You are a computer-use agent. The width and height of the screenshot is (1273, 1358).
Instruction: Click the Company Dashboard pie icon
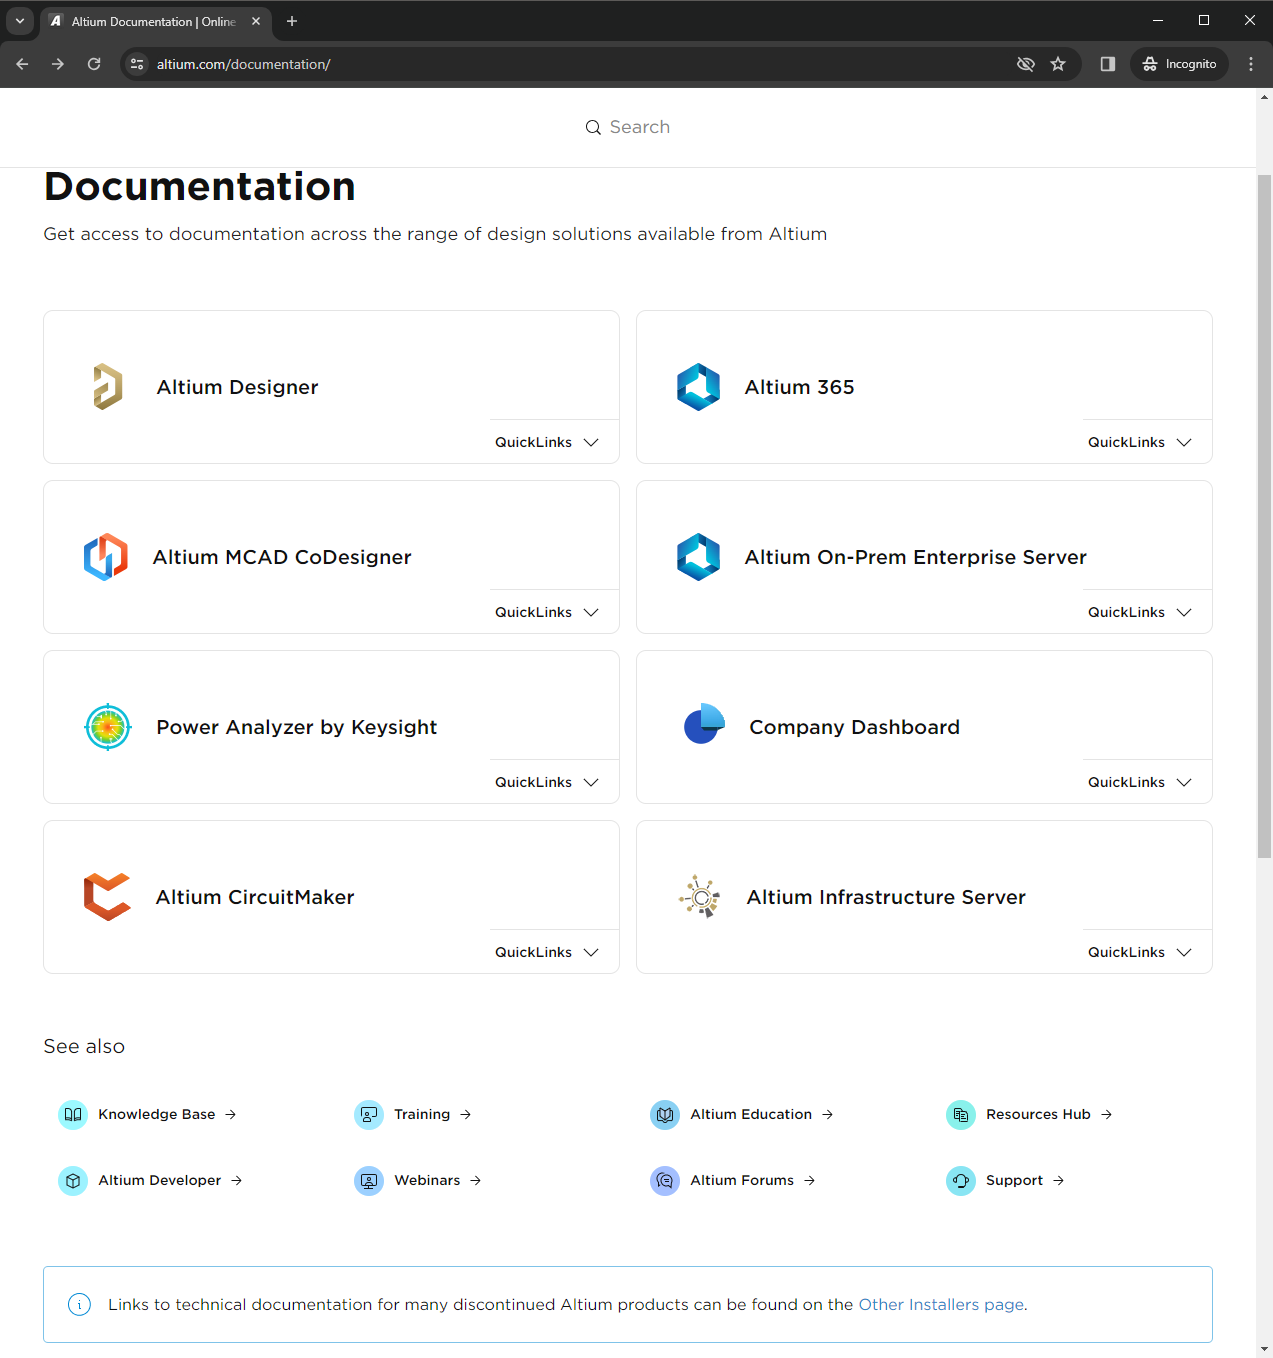coord(704,724)
